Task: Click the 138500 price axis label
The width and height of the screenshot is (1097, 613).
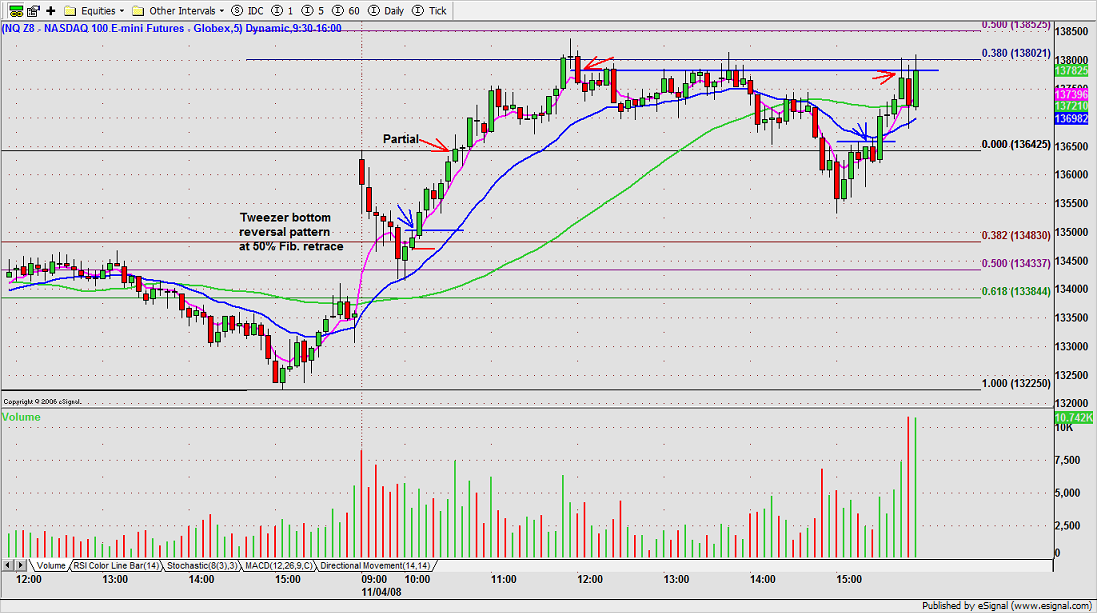Action: 1072,31
